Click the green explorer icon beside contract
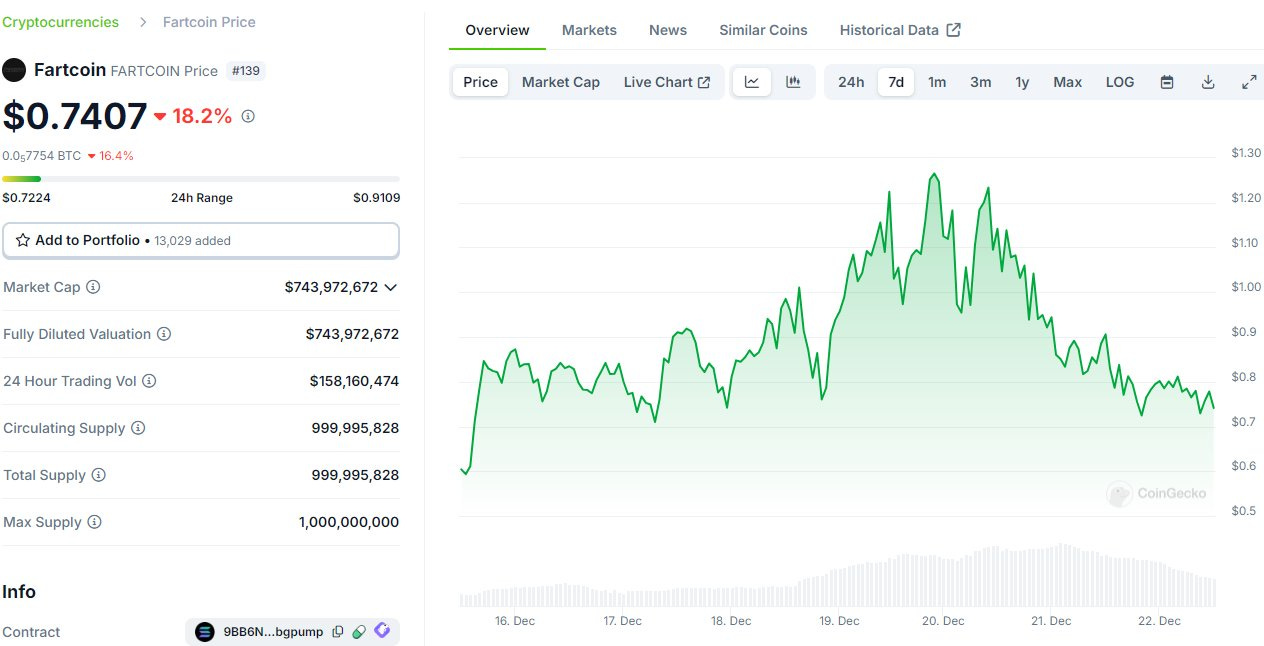Viewport: 1264px width, 646px height. pos(359,632)
